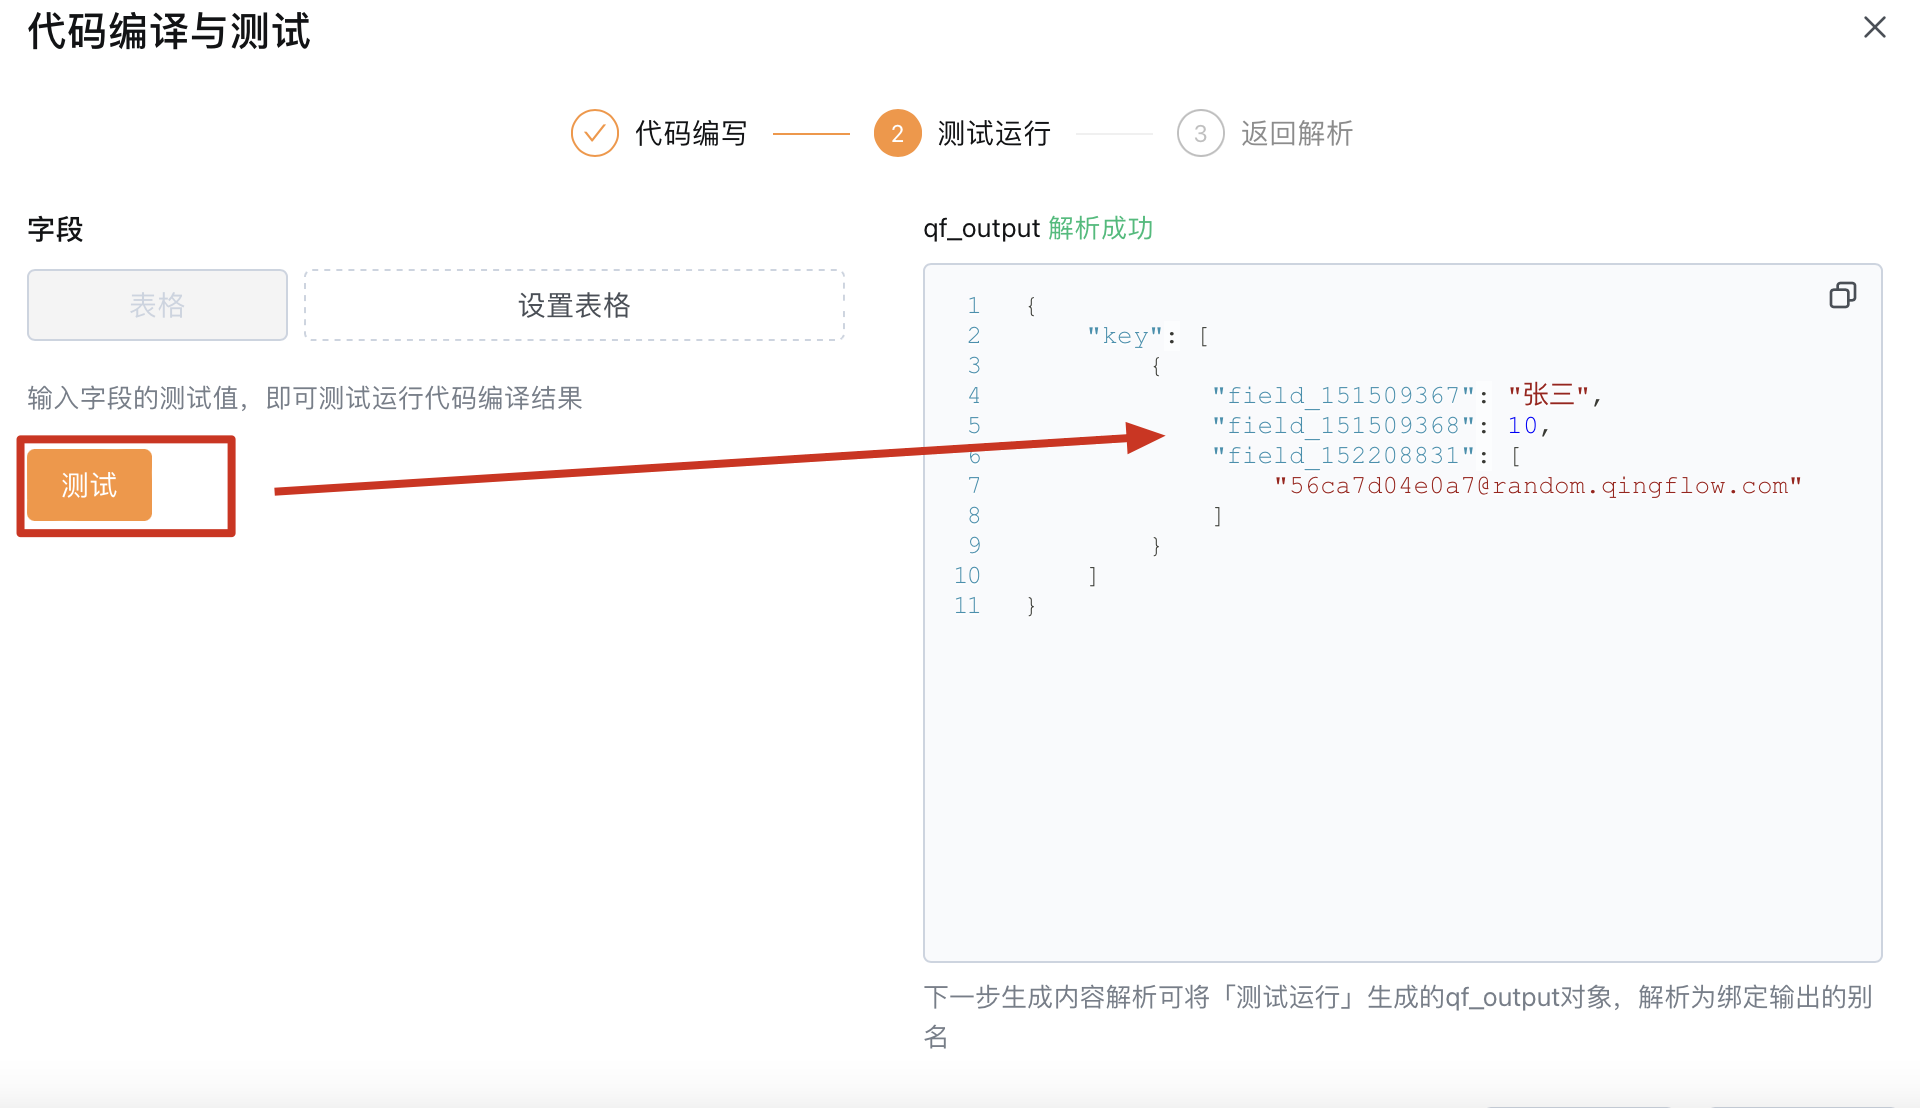
Task: Click the "张三" value in output
Action: tap(1549, 395)
